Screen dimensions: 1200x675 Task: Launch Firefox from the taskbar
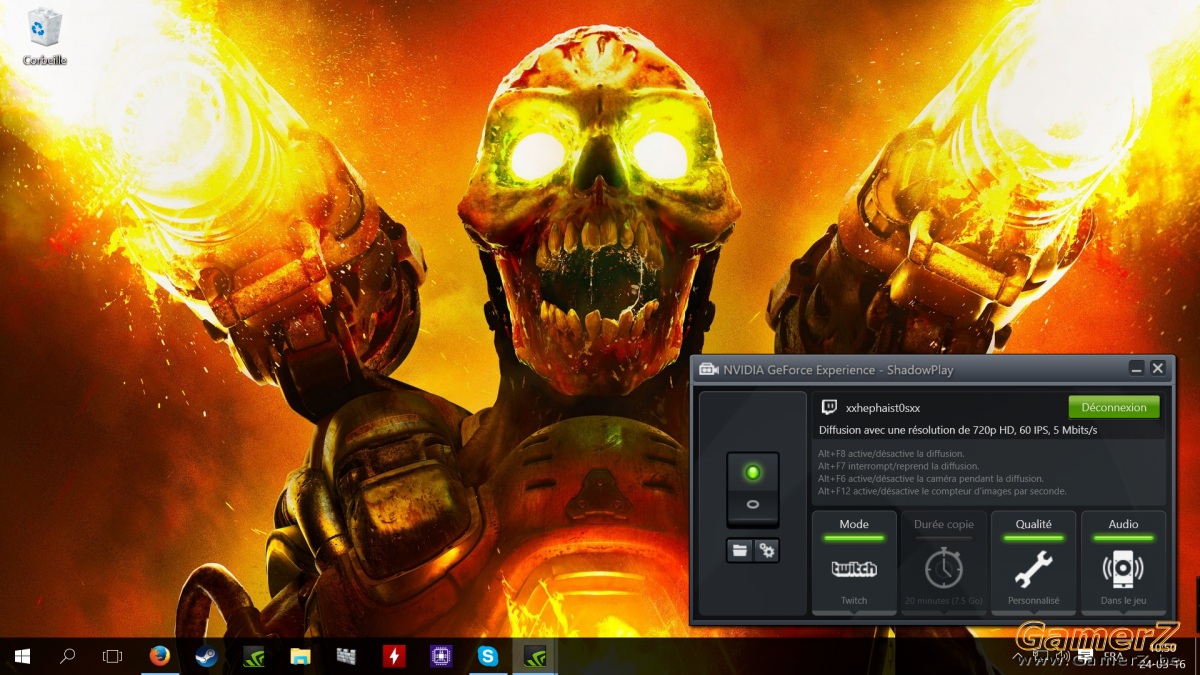pyautogui.click(x=160, y=656)
